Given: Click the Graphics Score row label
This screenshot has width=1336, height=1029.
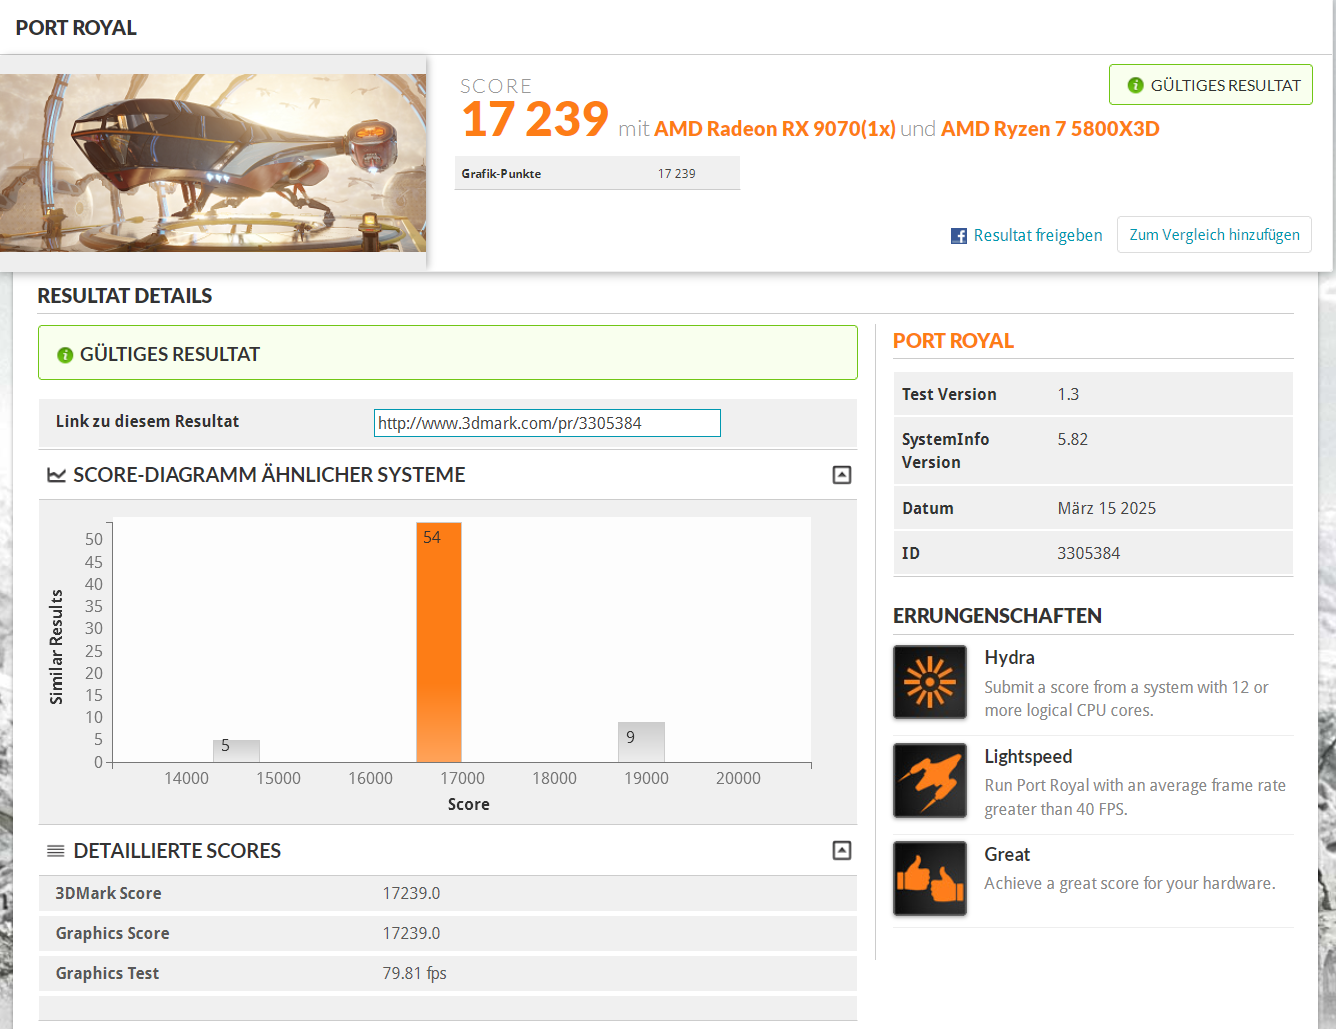Looking at the screenshot, I should tap(112, 933).
